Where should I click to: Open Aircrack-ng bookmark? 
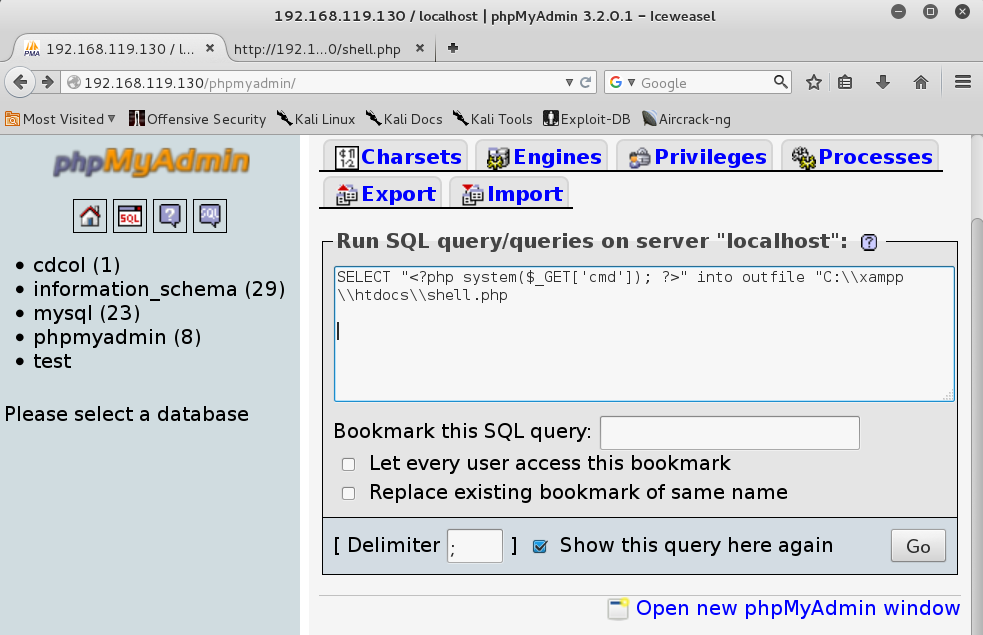[x=686, y=119]
